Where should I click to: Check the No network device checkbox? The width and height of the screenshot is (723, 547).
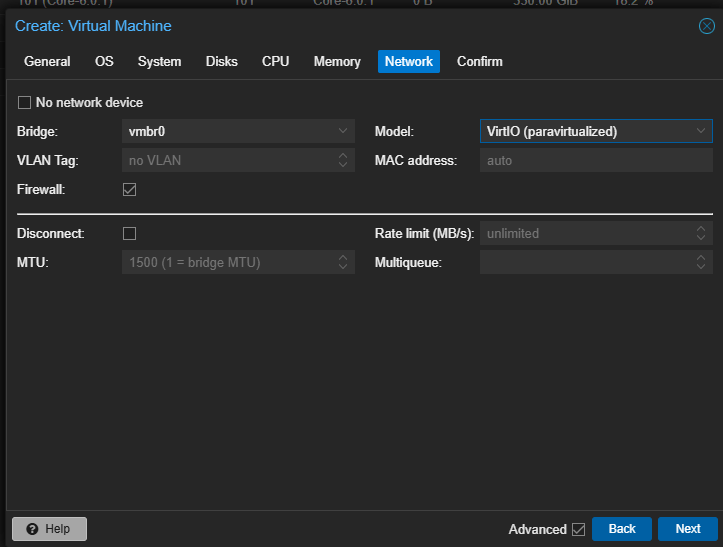(x=25, y=102)
